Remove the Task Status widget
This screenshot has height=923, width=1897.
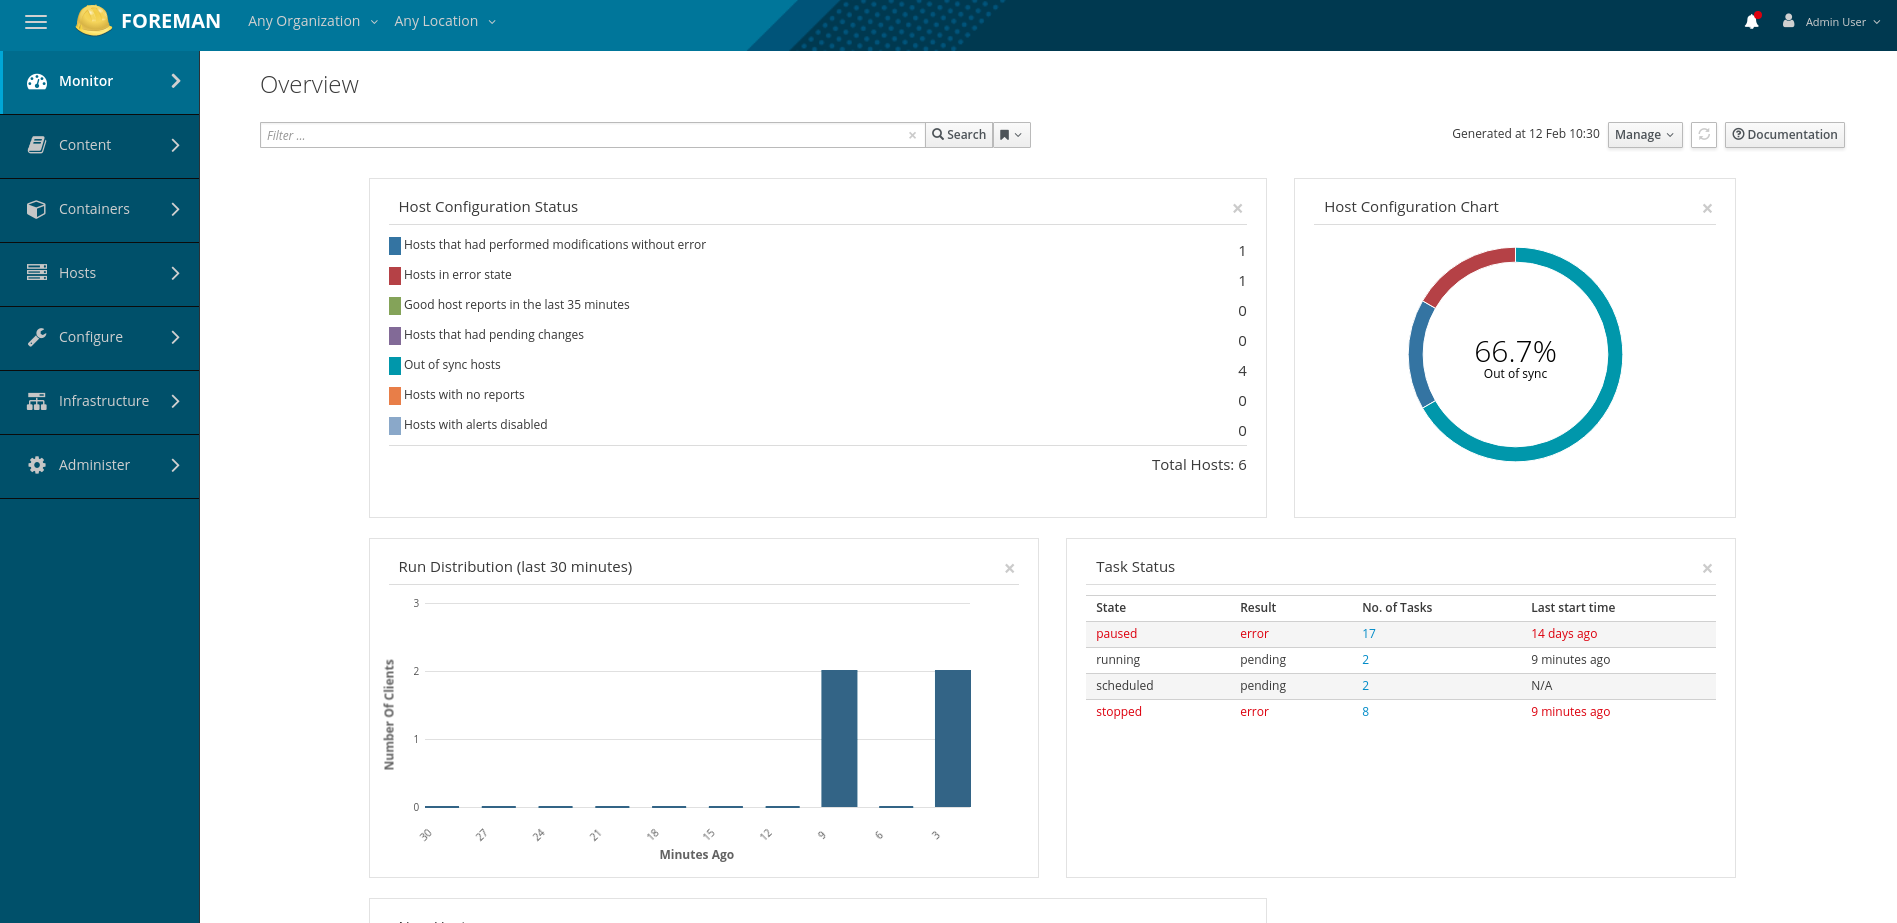coord(1707,568)
